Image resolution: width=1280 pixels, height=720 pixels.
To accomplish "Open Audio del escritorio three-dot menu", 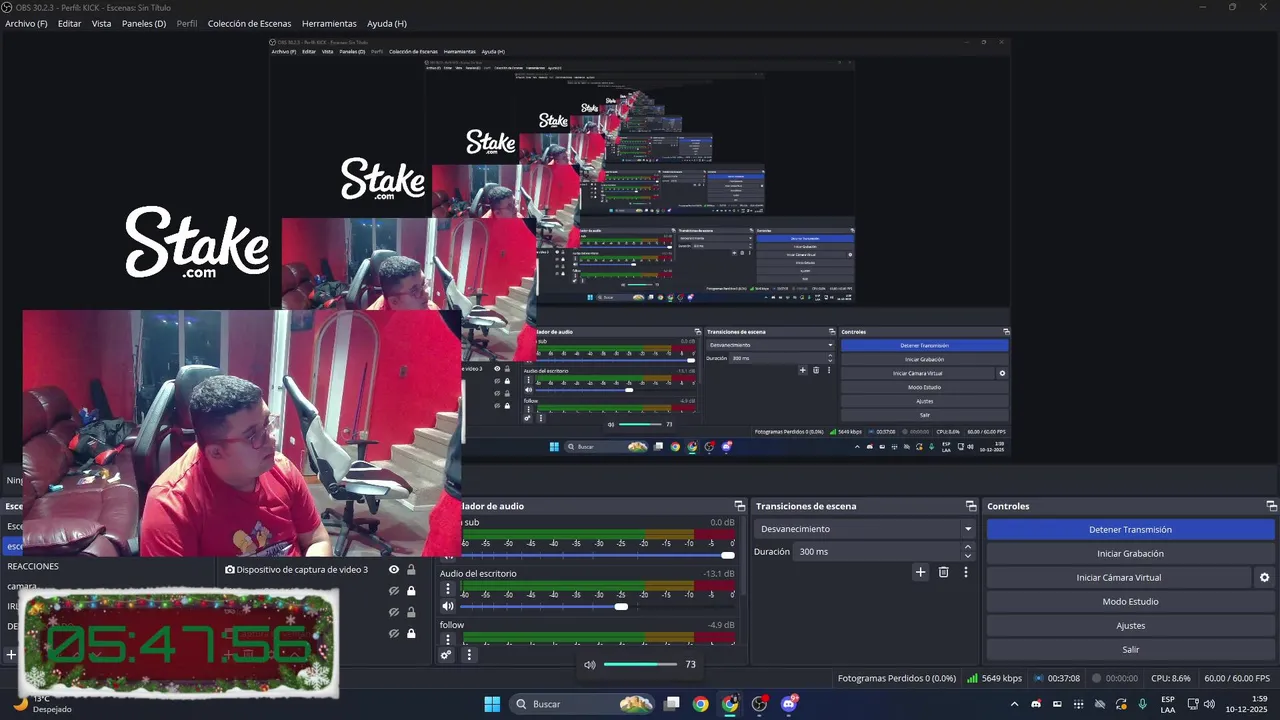I will click(x=448, y=590).
